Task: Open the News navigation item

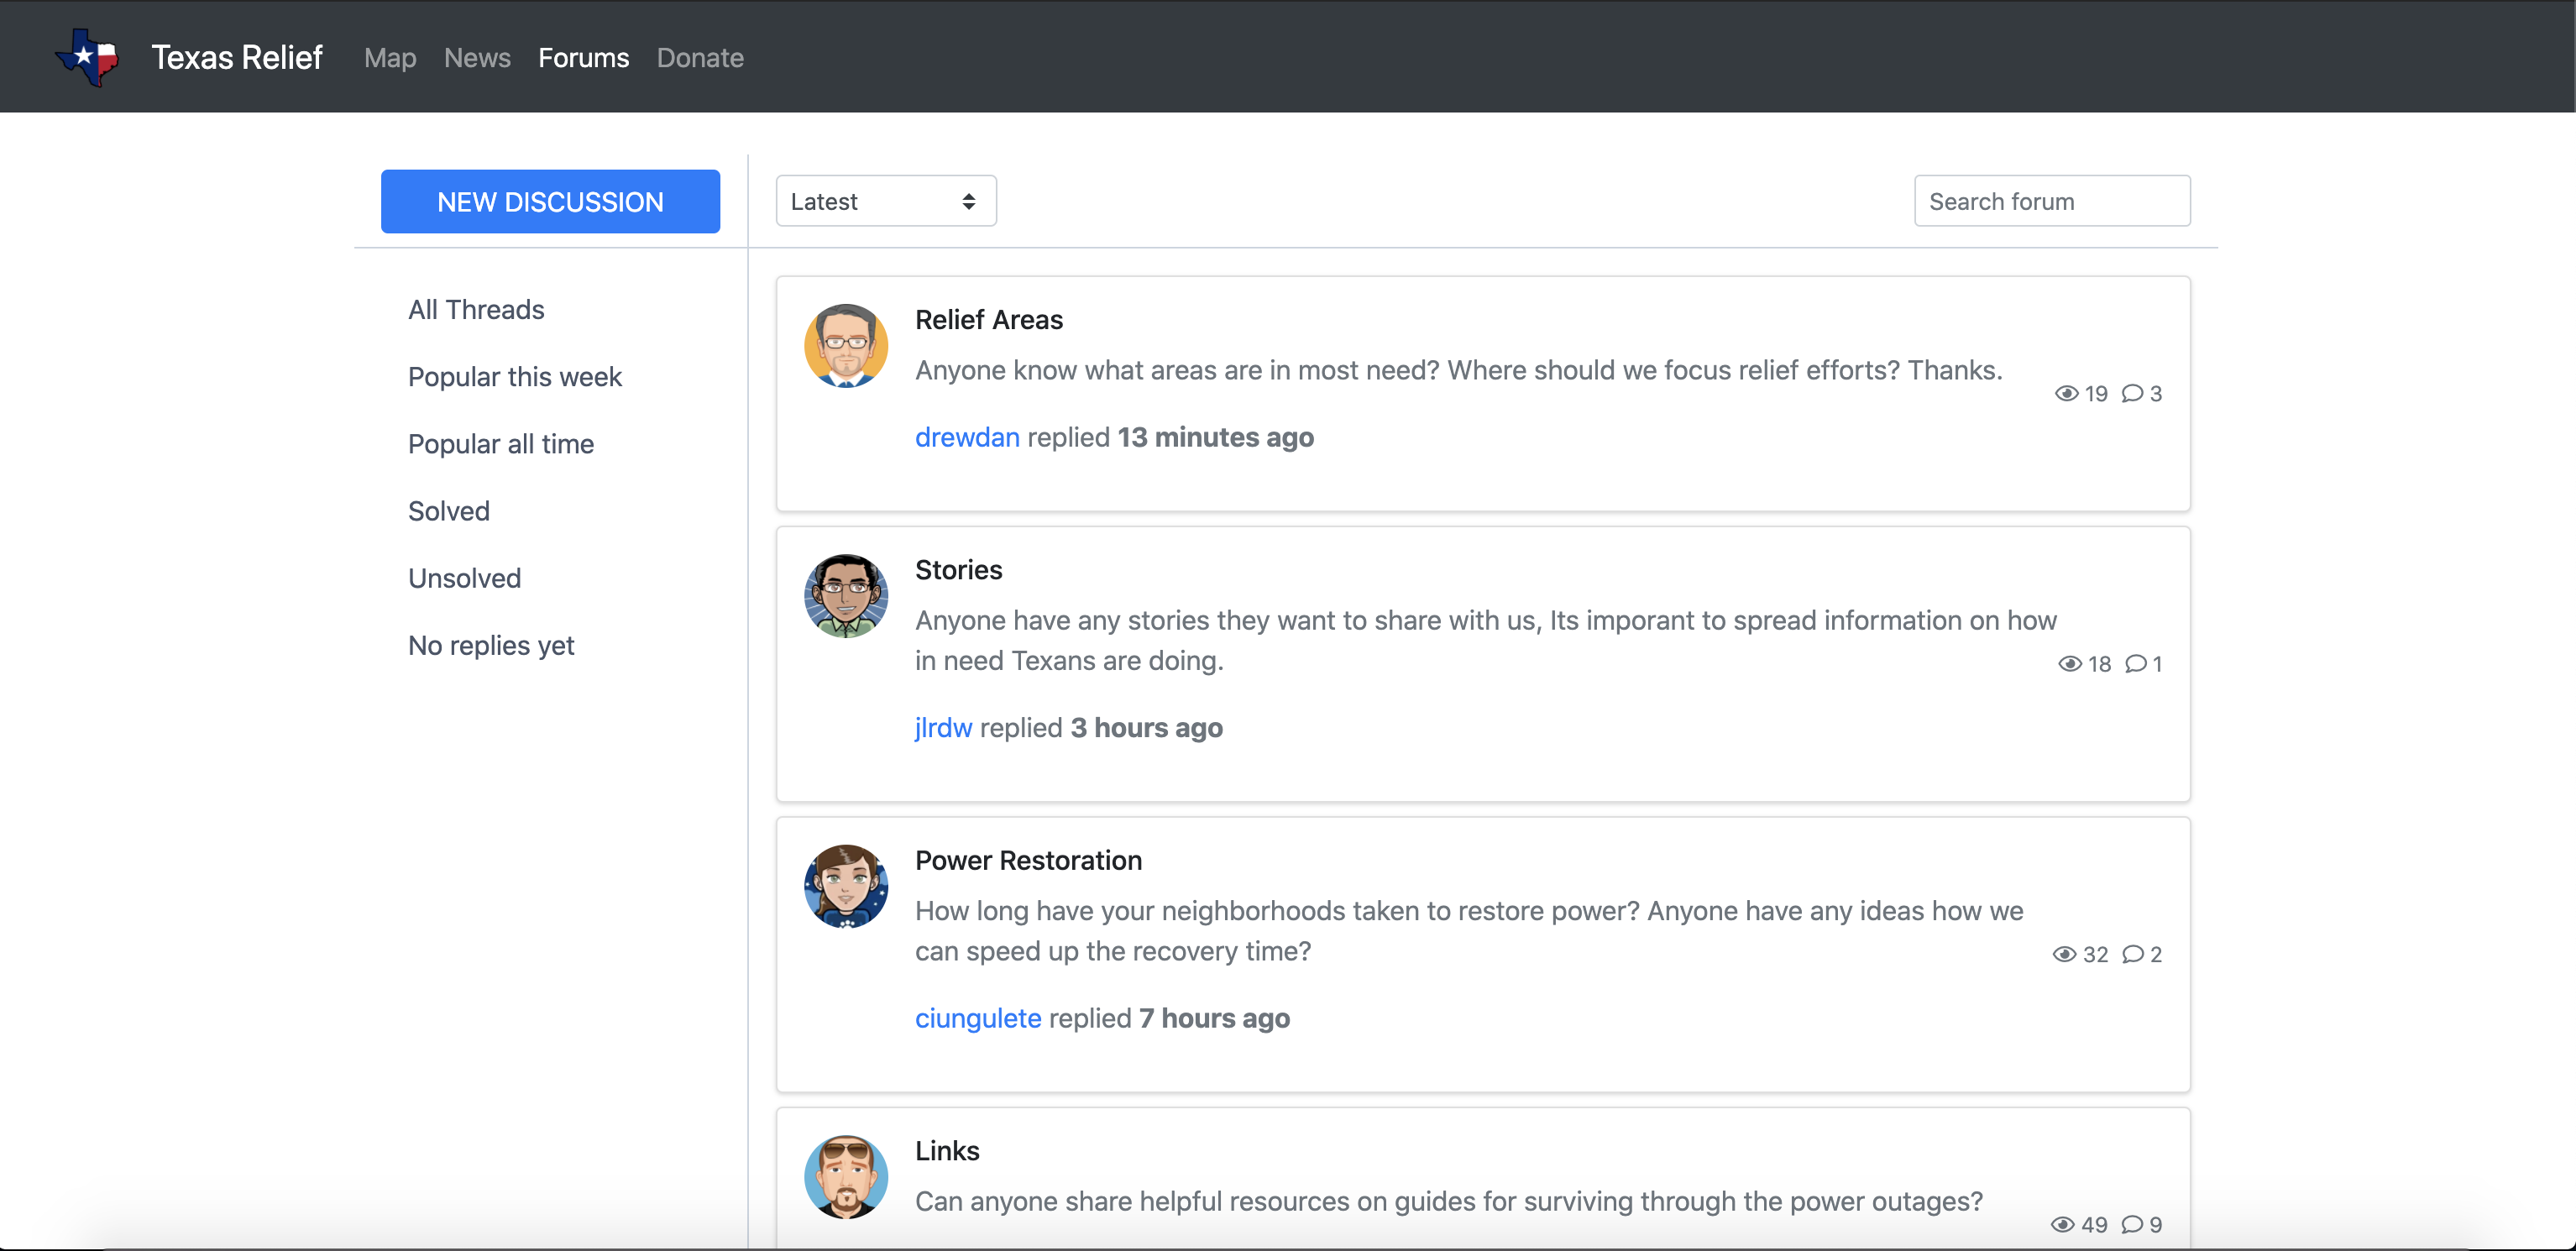Action: [x=477, y=58]
